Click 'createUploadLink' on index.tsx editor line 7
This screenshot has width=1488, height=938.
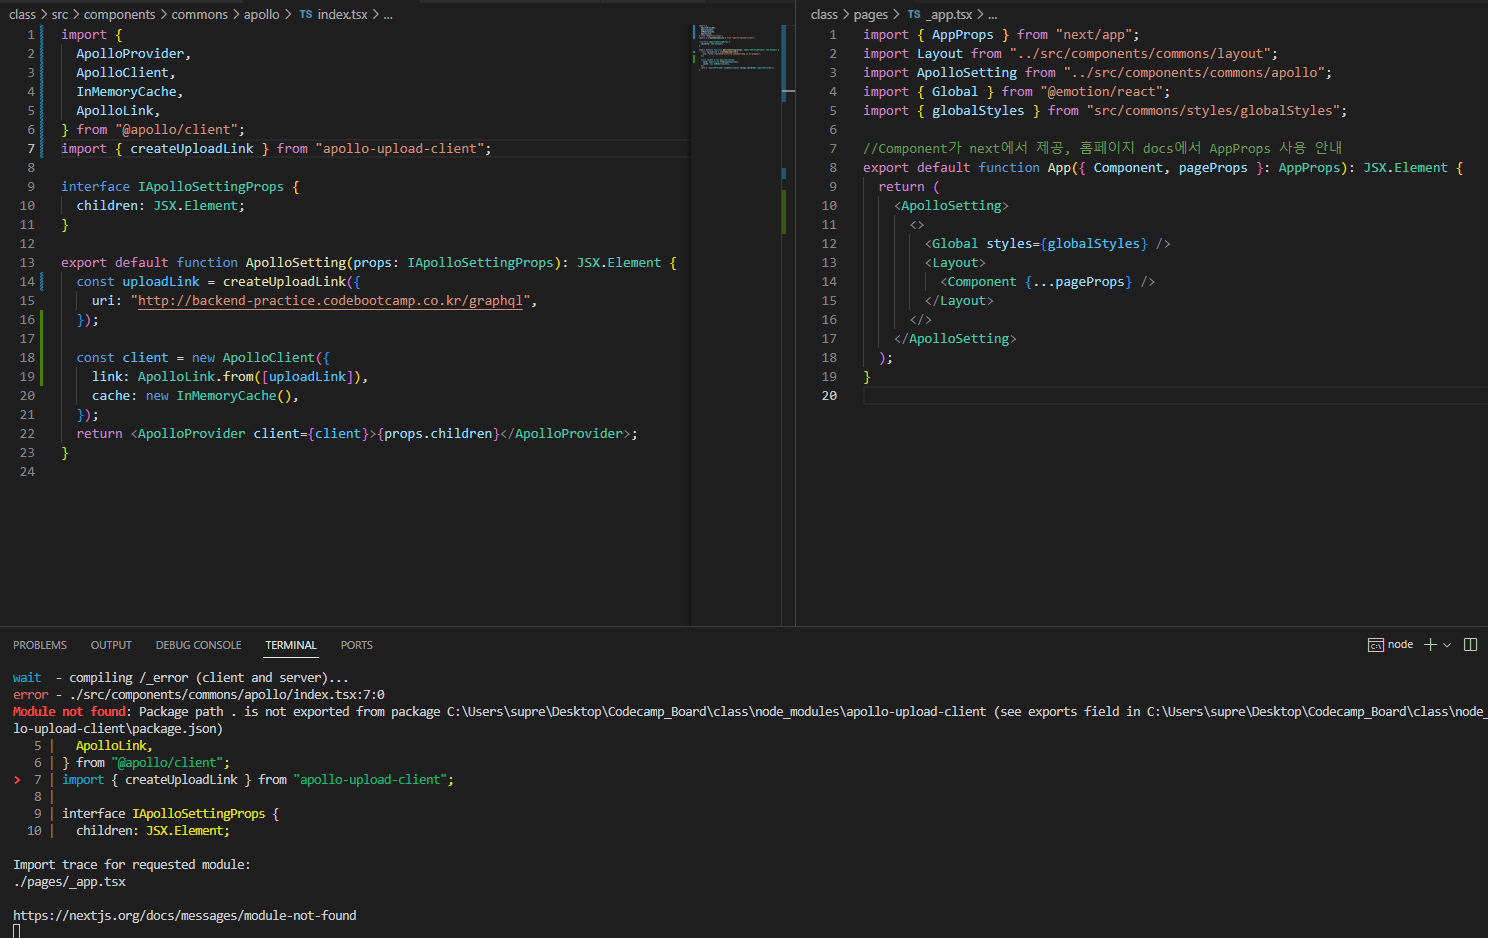192,149
